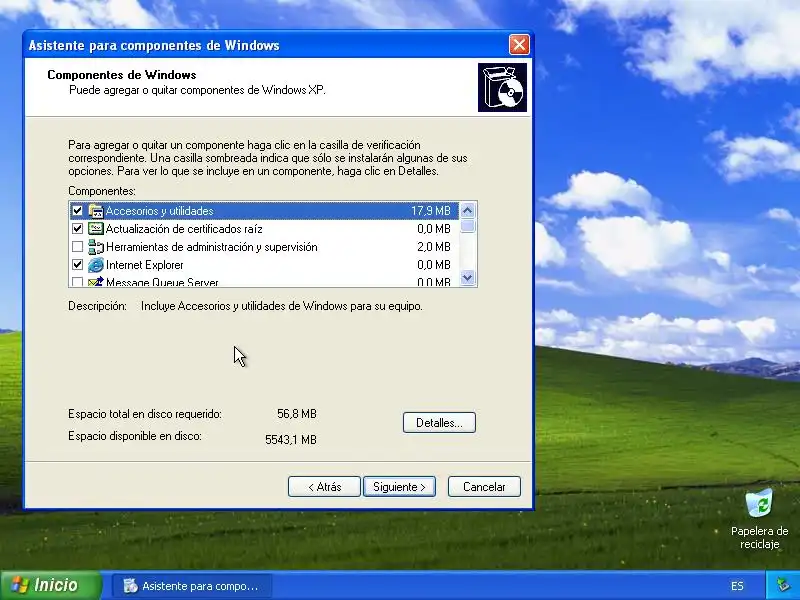Click the component list scroll down arrow
Image resolution: width=800 pixels, height=600 pixels.
pos(467,278)
